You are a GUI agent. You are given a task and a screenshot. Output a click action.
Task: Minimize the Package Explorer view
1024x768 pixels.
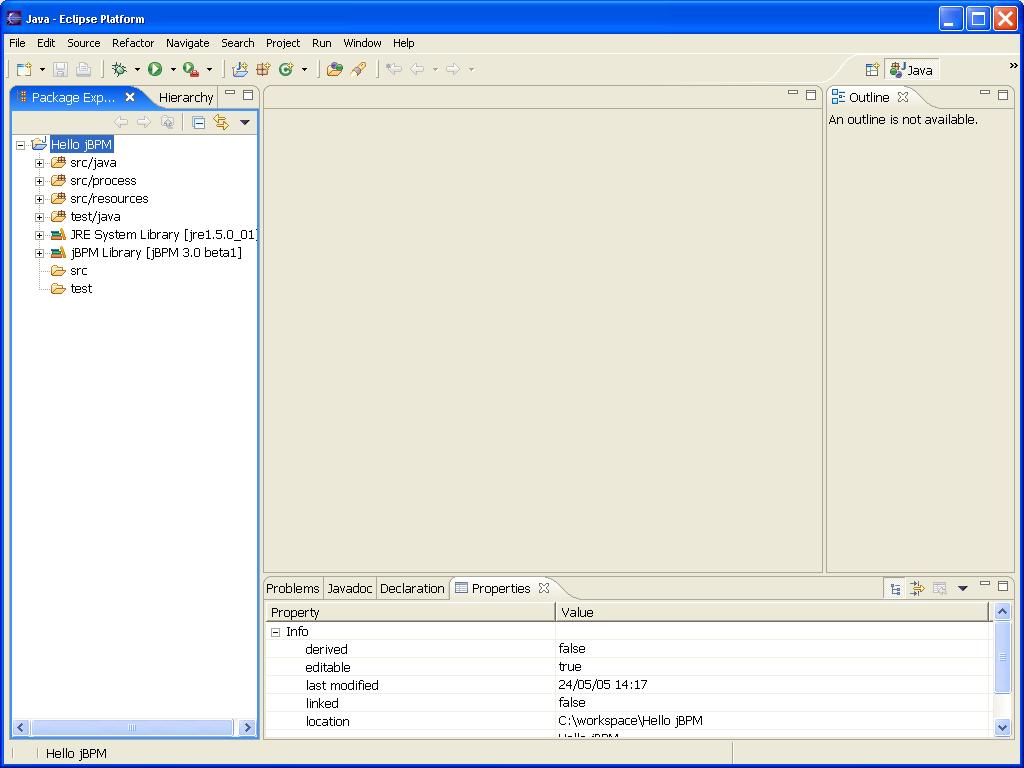click(x=230, y=93)
